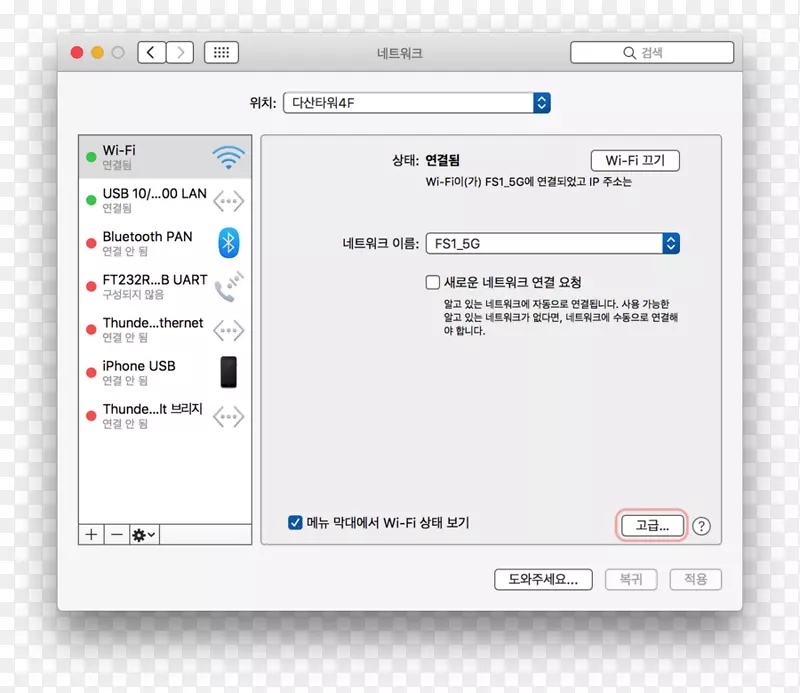Click the FT232R UART modem icon

click(x=228, y=286)
